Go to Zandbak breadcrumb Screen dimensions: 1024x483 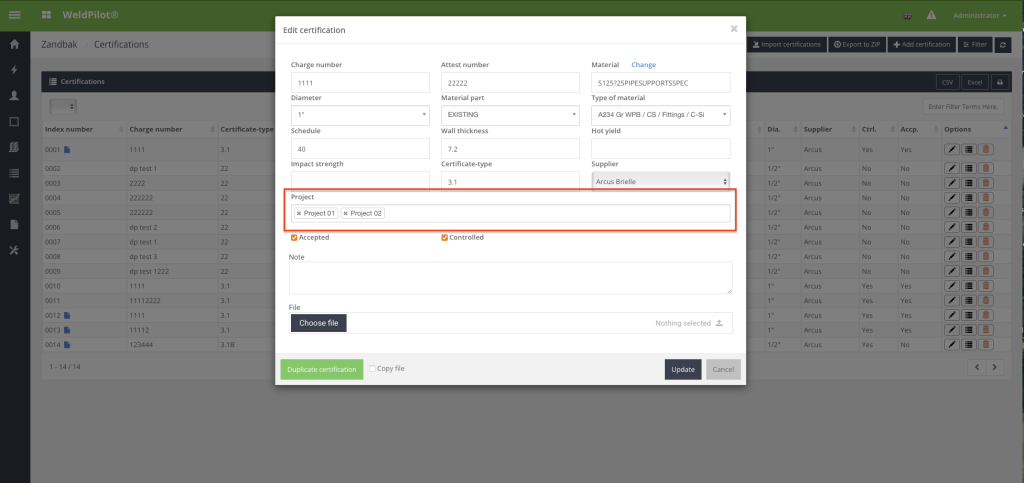click(61, 45)
